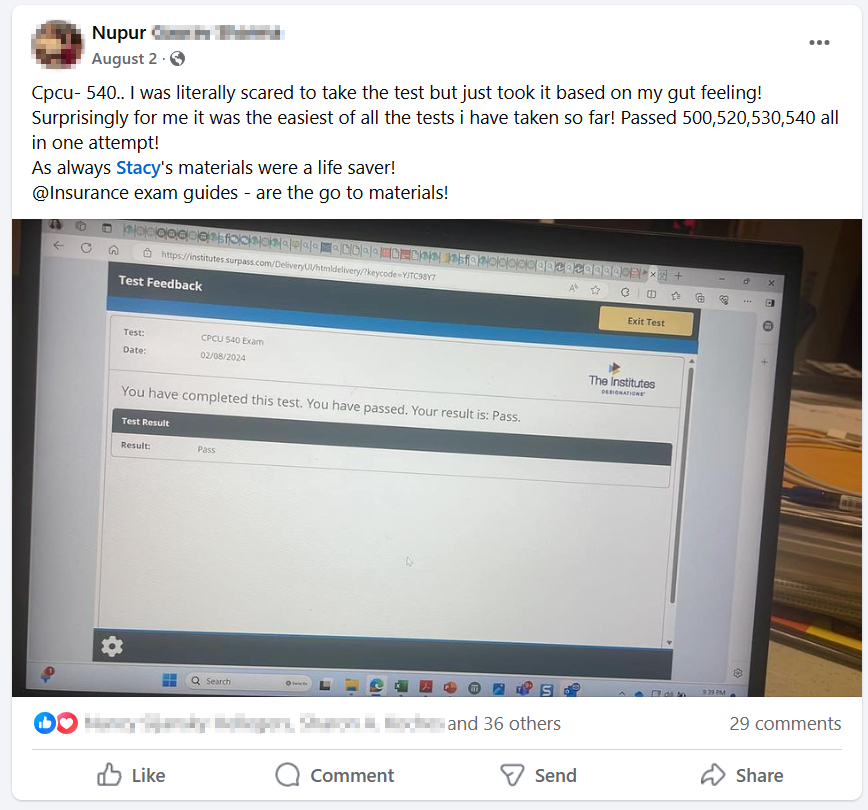
Task: Open the post options three-dot menu
Action: coord(819,43)
